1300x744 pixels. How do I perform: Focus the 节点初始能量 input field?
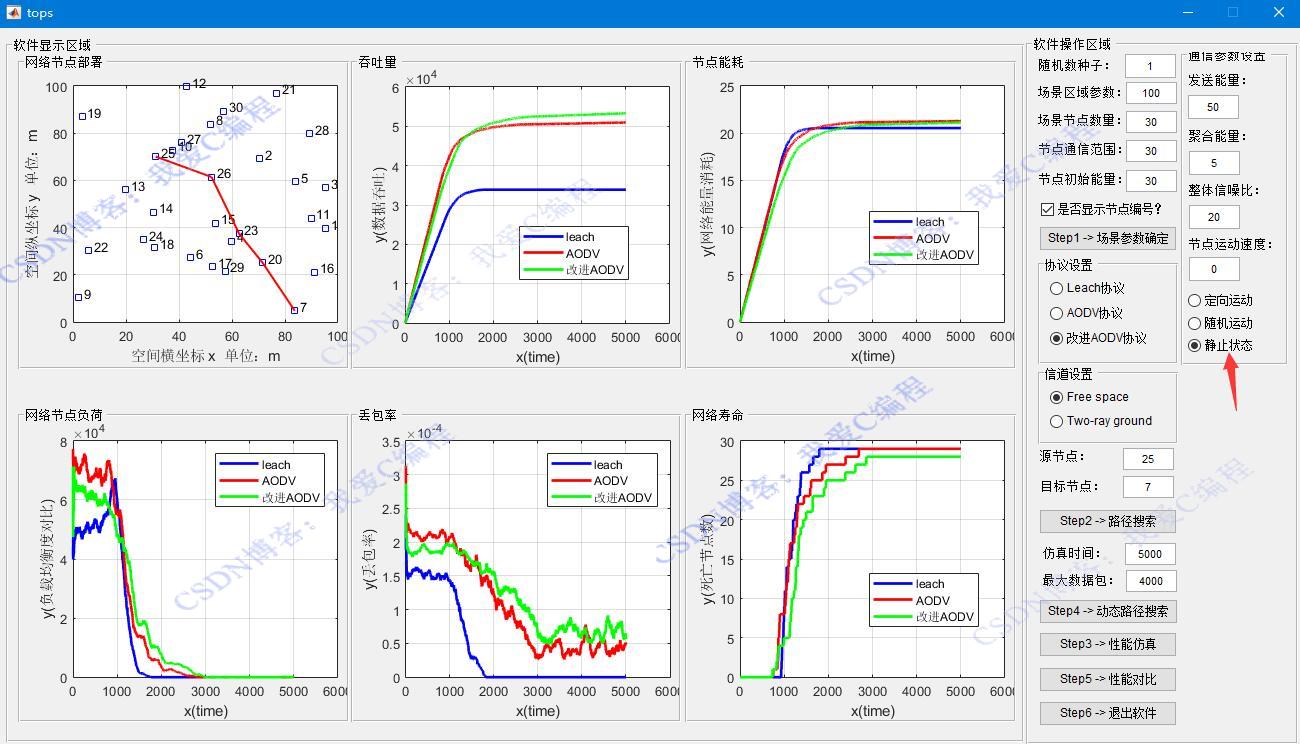click(x=1150, y=180)
